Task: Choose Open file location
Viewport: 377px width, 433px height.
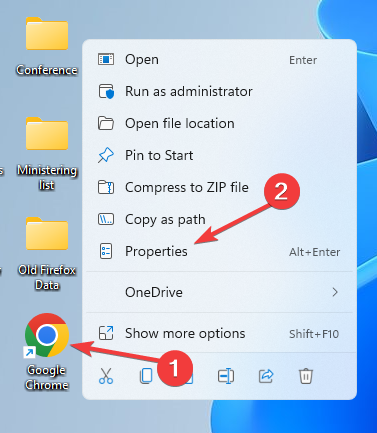Action: pyautogui.click(x=219, y=123)
